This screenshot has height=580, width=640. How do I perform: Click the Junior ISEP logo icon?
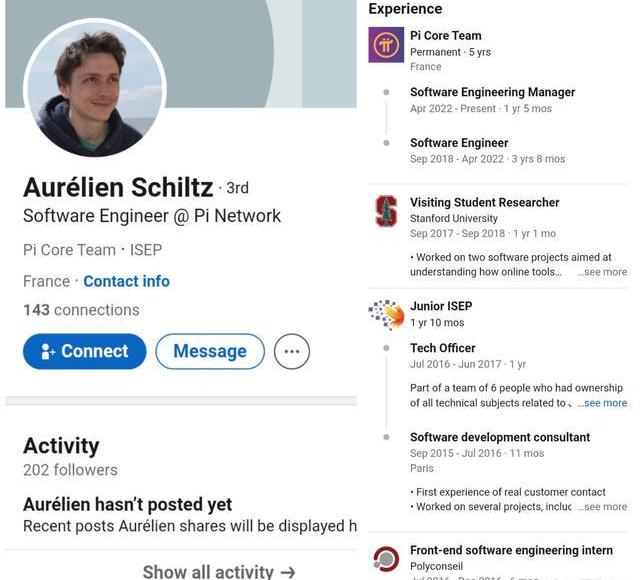[x=386, y=315]
